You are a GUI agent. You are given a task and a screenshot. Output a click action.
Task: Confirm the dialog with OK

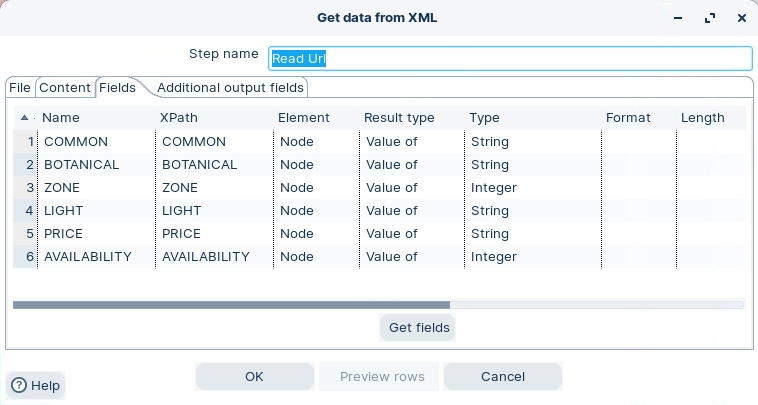point(254,377)
